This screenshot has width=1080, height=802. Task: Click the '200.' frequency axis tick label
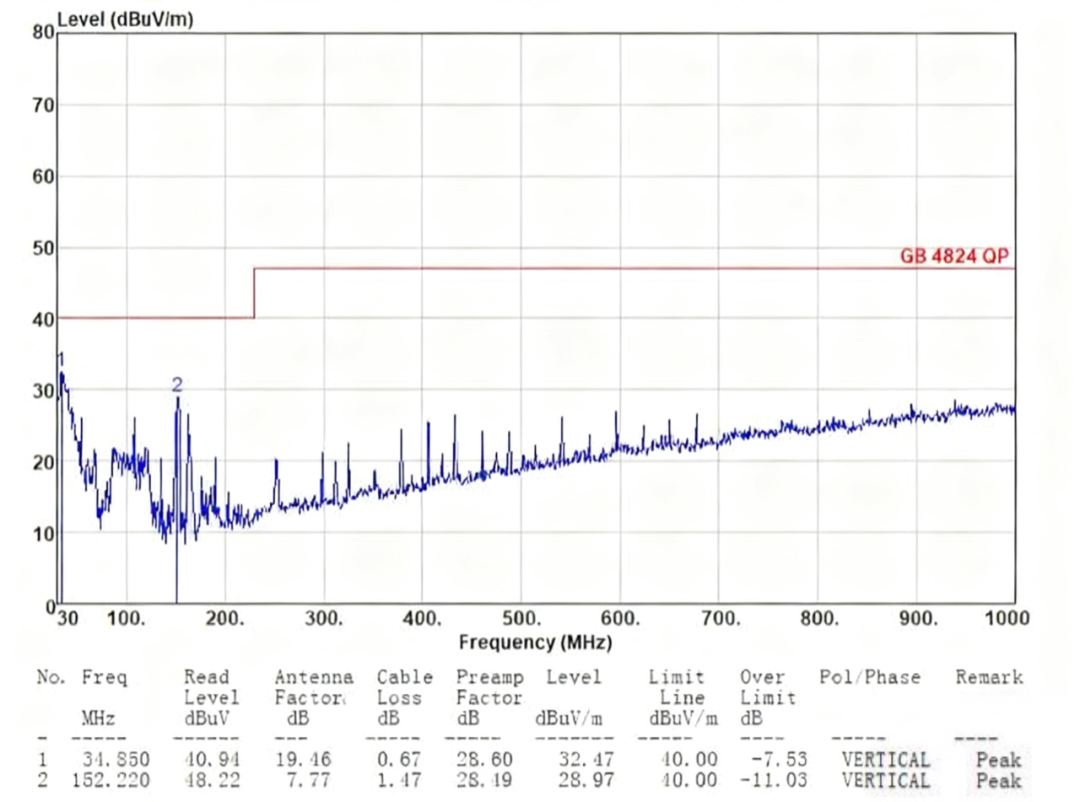click(x=225, y=617)
